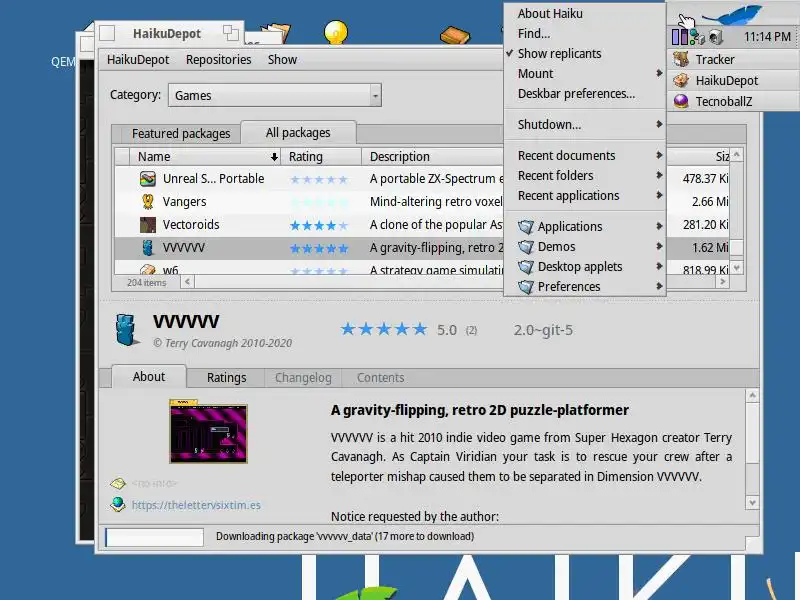Viewport: 800px width, 600px height.
Task: Click the Preferences folder icon in menu
Action: pos(526,287)
